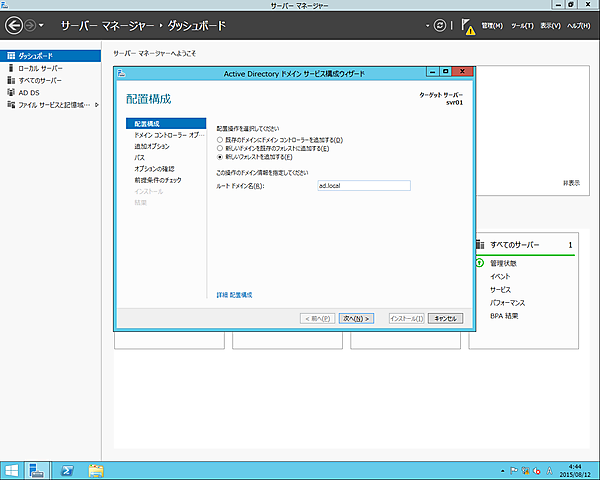Launch PowerShell from the taskbar

click(x=67, y=471)
